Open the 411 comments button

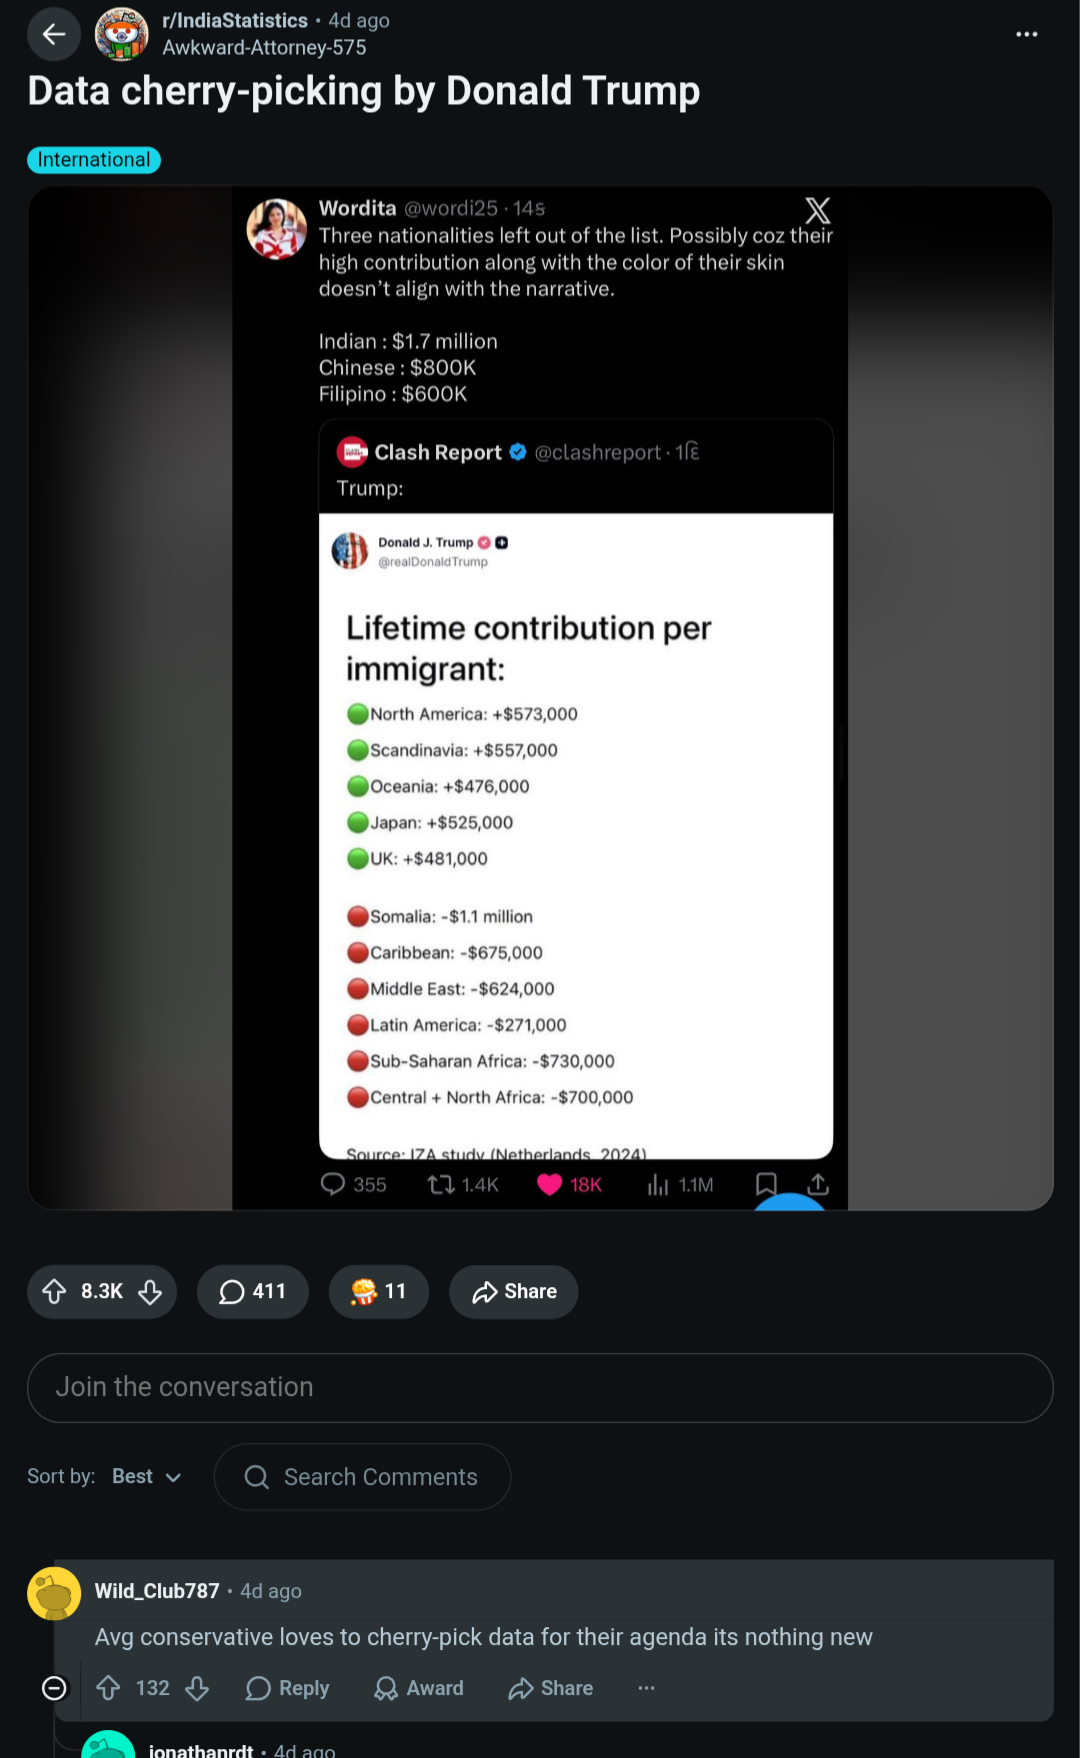(252, 1292)
